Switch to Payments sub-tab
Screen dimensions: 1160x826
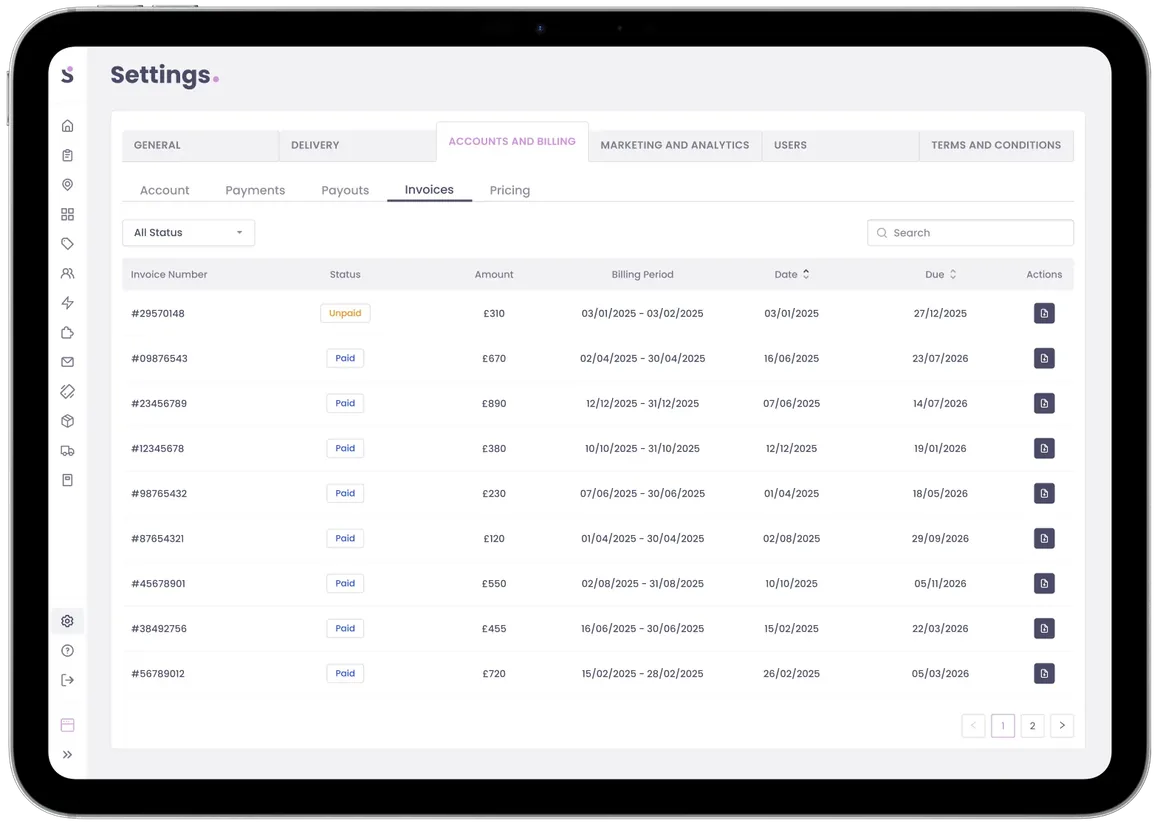(255, 191)
